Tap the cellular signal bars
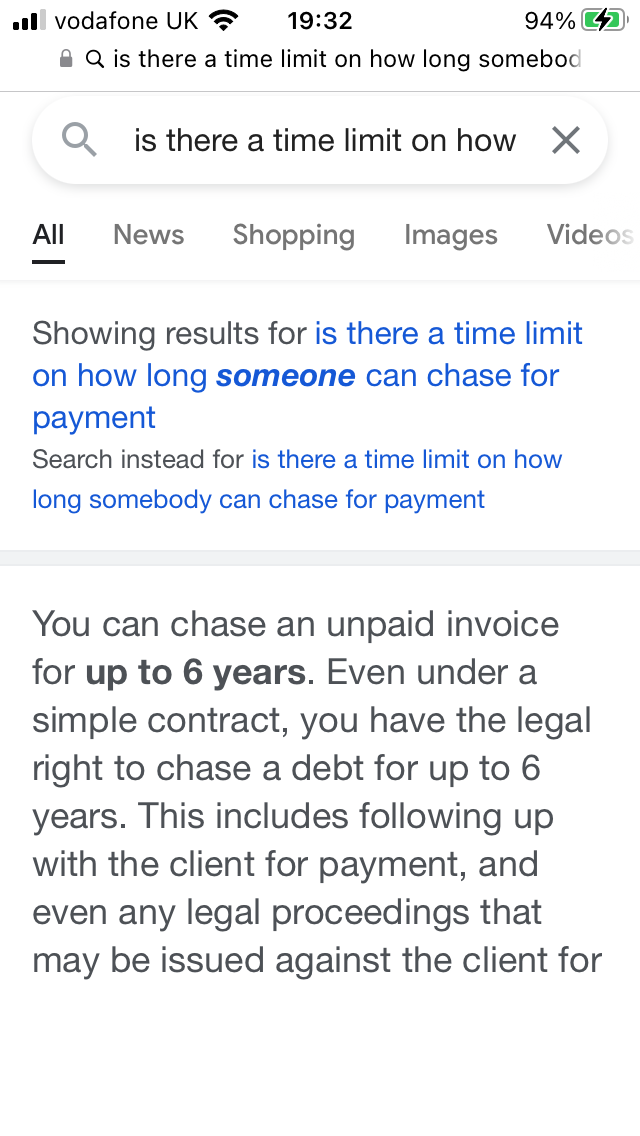Viewport: 640px width, 1136px height. coord(30,20)
